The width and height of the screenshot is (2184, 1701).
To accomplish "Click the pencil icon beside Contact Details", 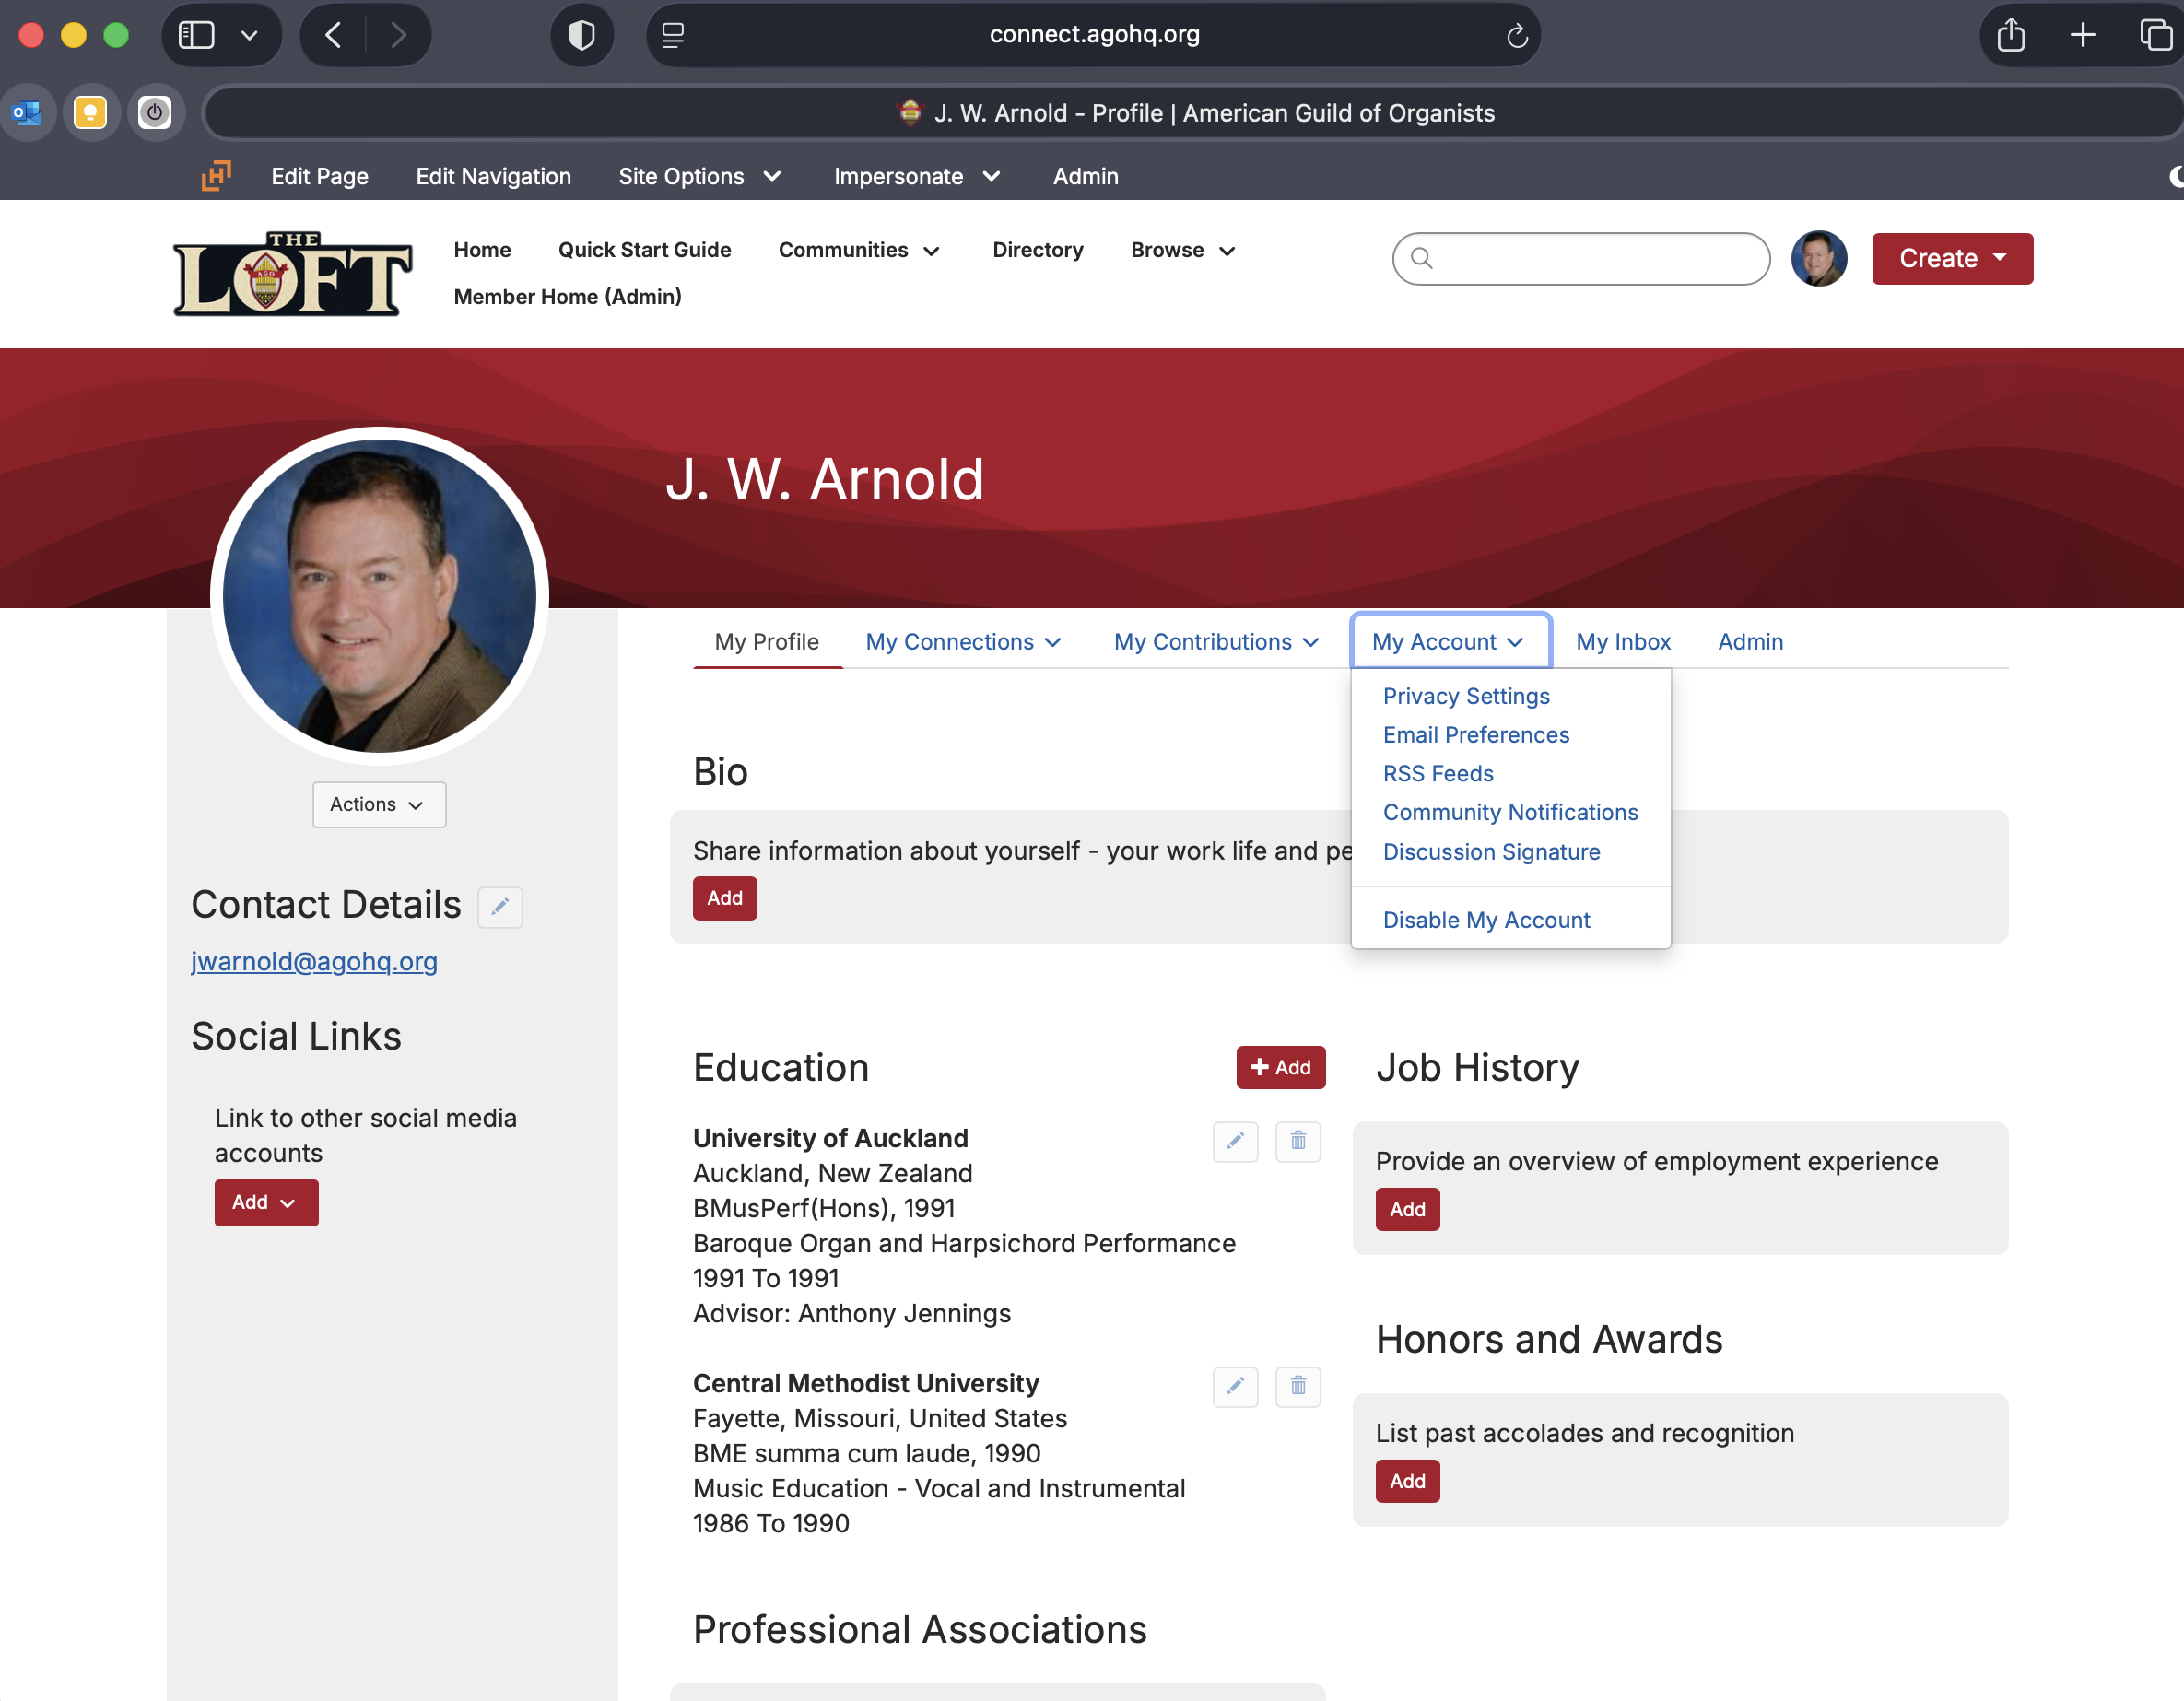I will coord(500,906).
